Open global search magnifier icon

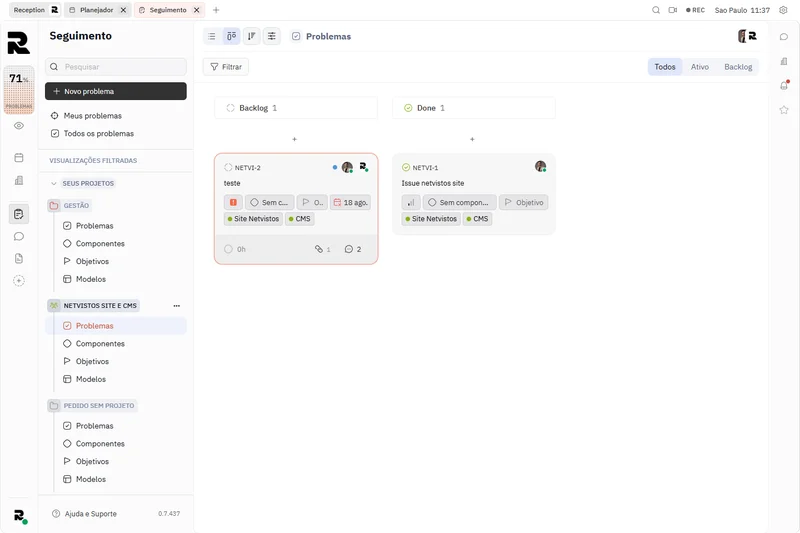pyautogui.click(x=656, y=10)
